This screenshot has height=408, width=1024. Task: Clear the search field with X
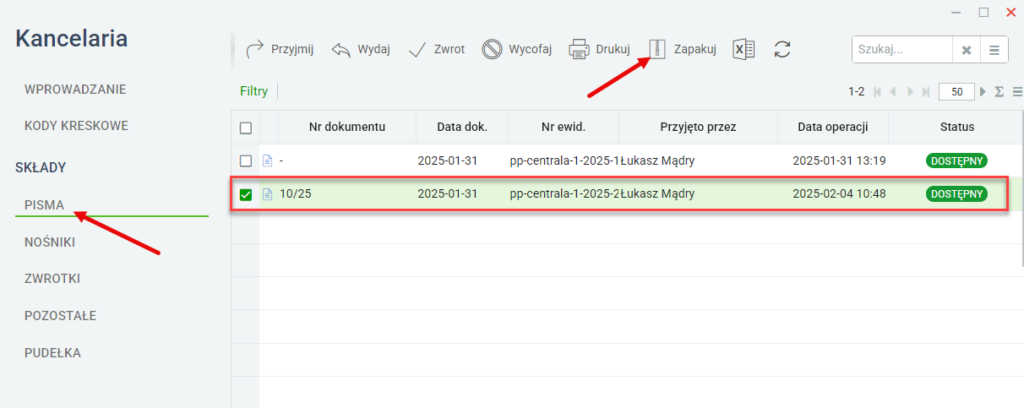[x=967, y=50]
